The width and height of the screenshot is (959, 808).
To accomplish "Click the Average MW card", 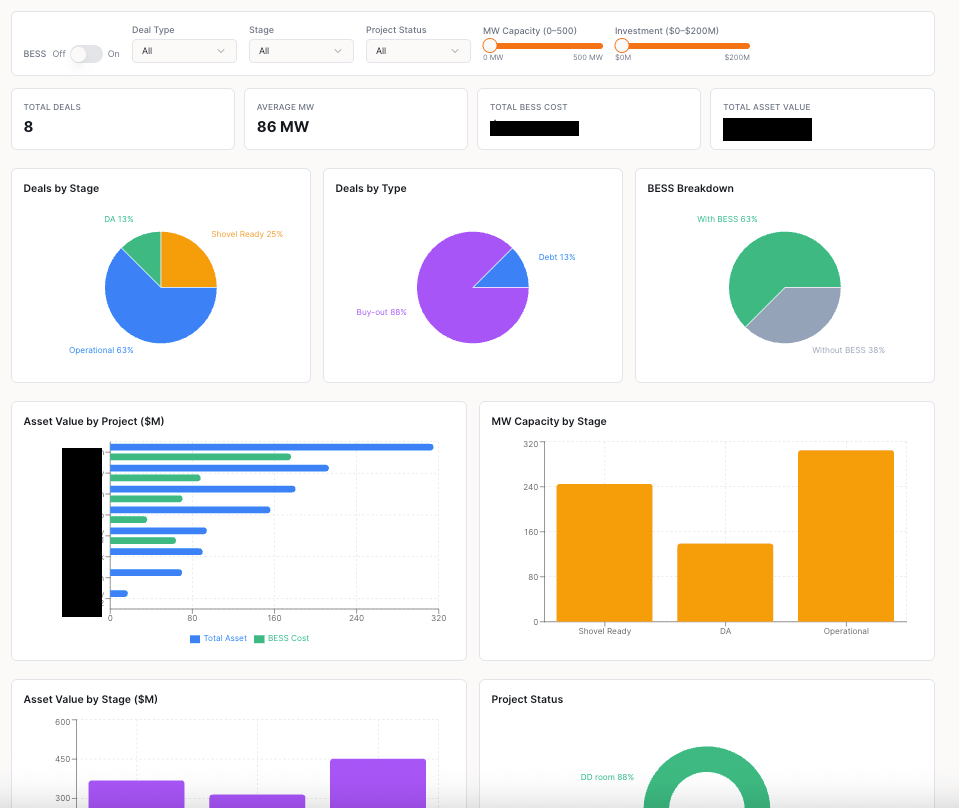I will click(x=356, y=119).
